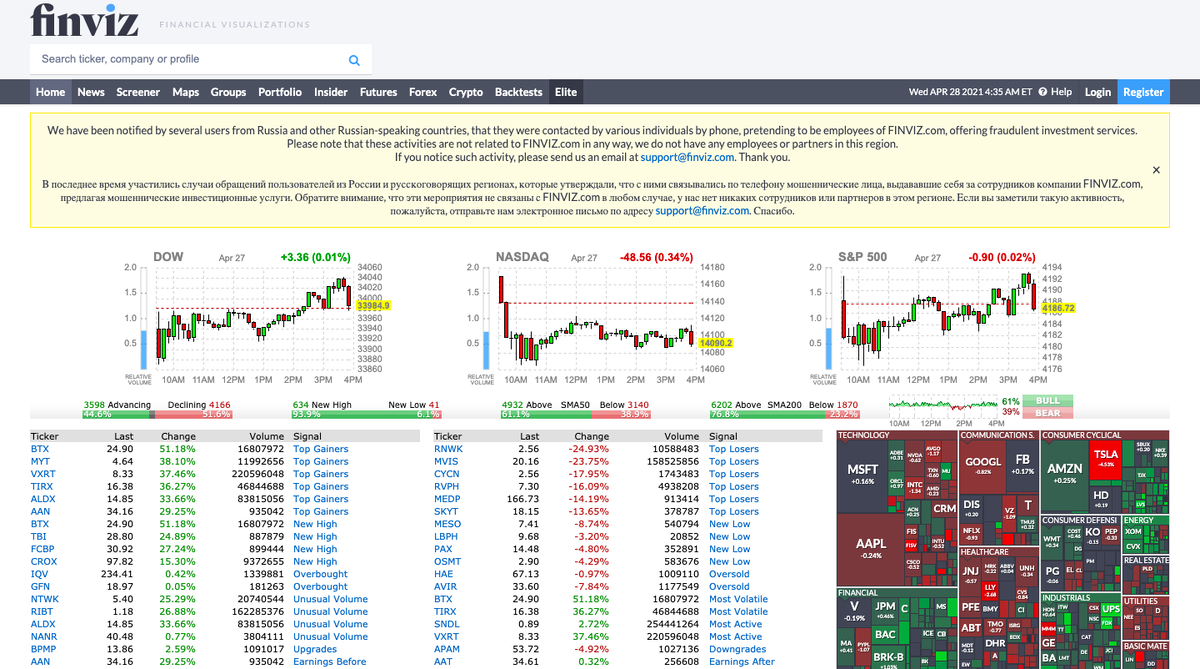Click the first support@finviz.com email link
This screenshot has height=669, width=1200.
coord(688,157)
